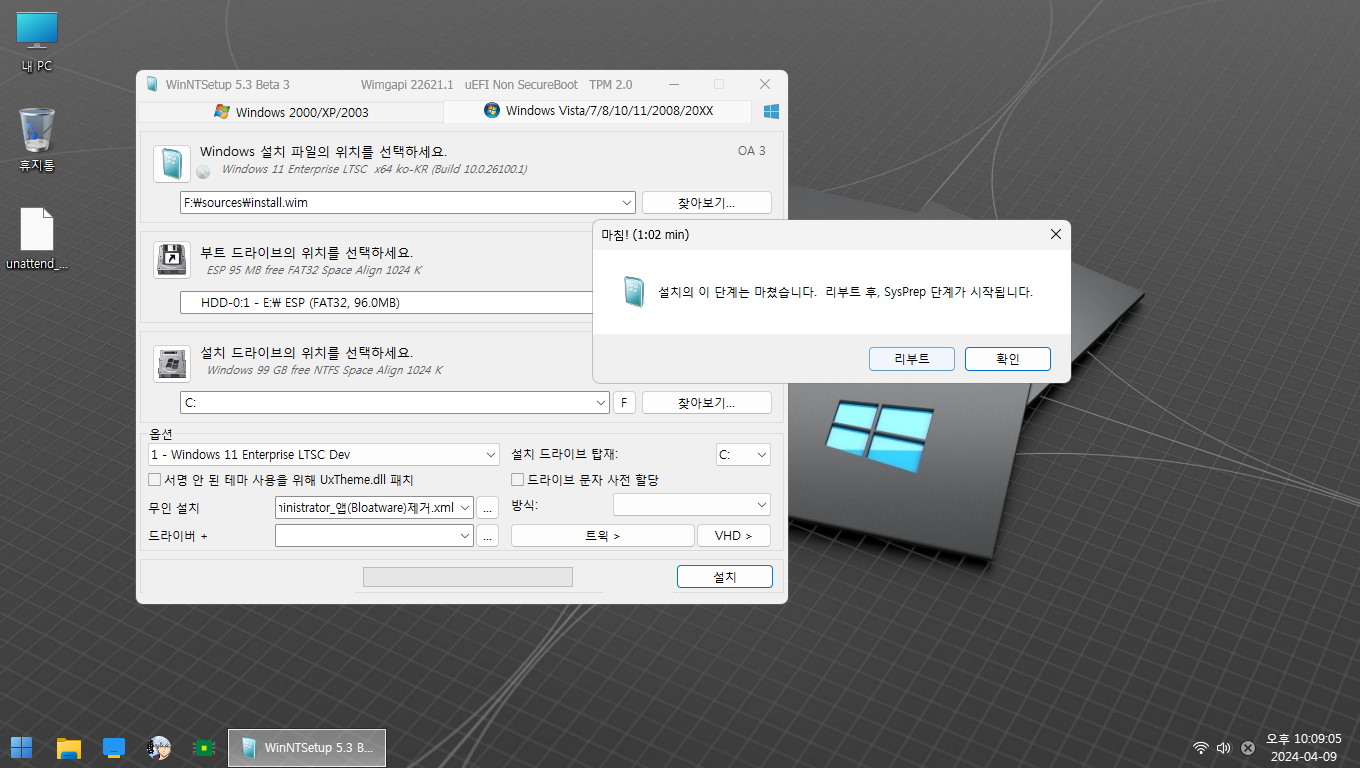This screenshot has height=768, width=1360.
Task: Expand the empty drivers path dropdown
Action: 465,536
